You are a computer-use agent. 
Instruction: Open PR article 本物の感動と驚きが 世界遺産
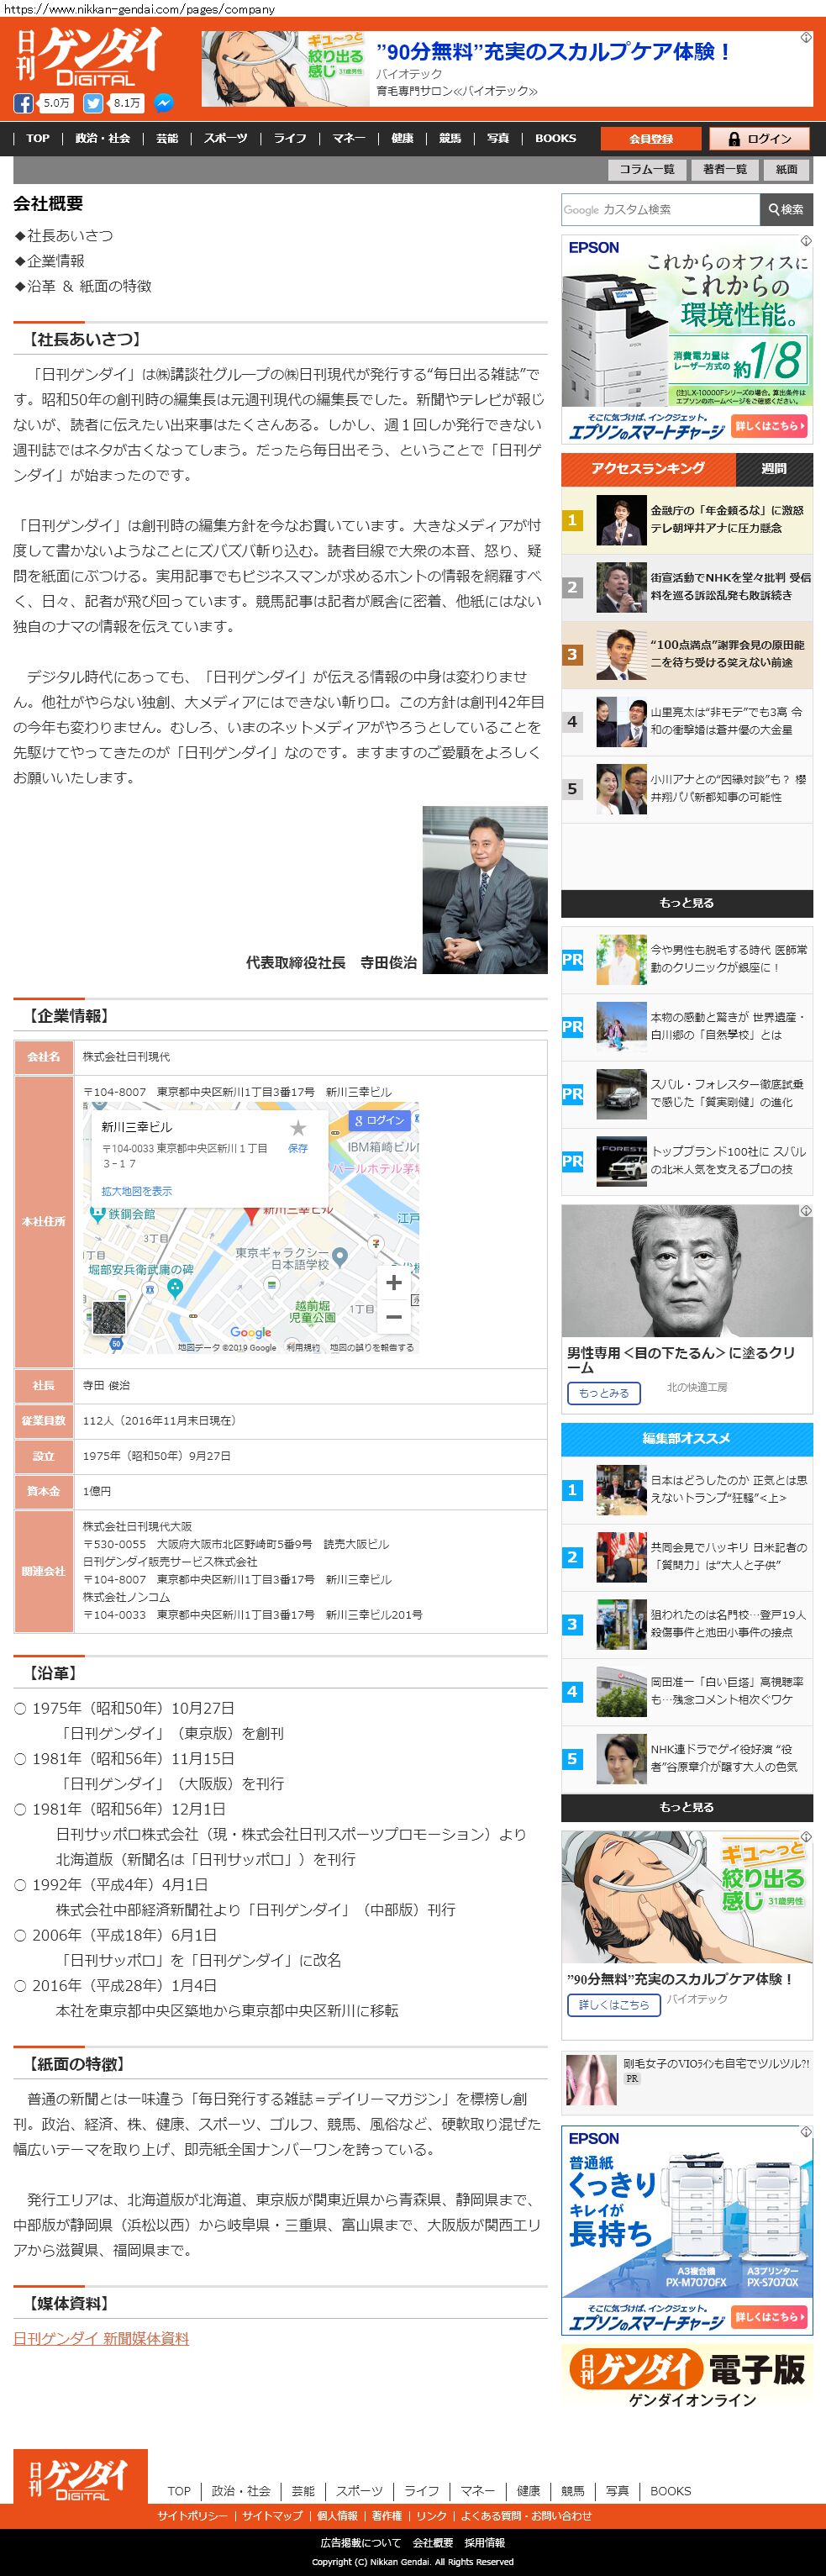pos(686,1026)
